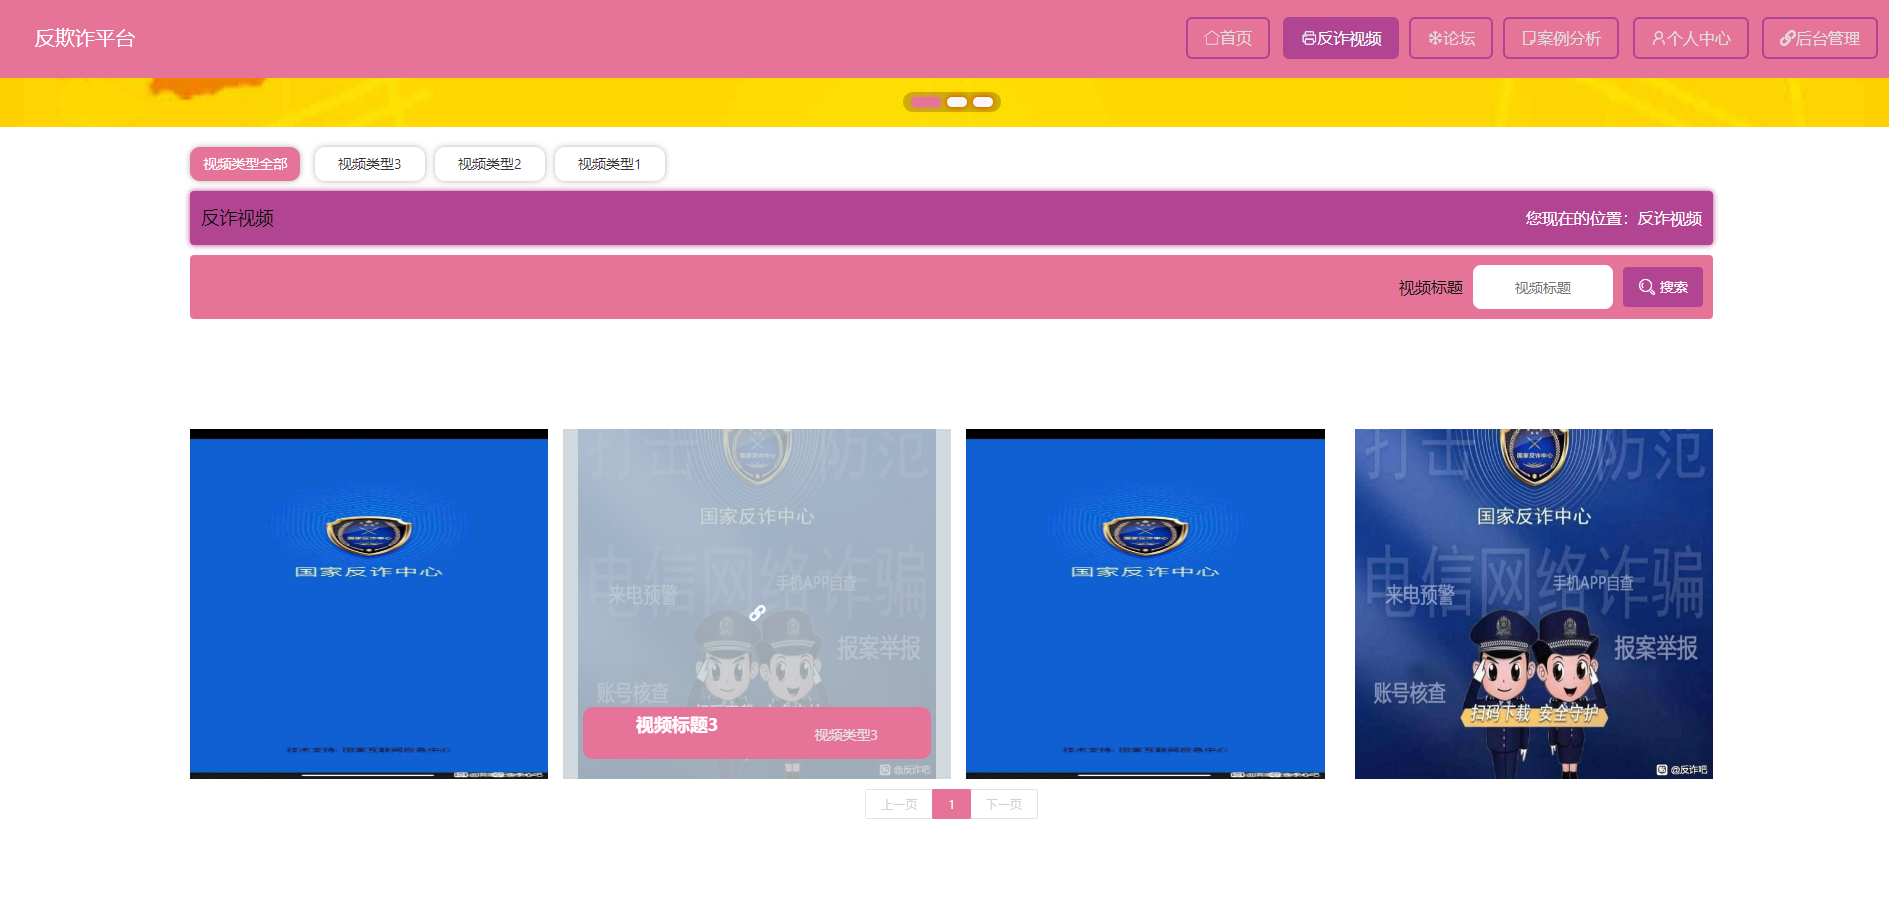
Task: Open the first blue 国家反诈中心 video thumbnail
Action: click(369, 604)
